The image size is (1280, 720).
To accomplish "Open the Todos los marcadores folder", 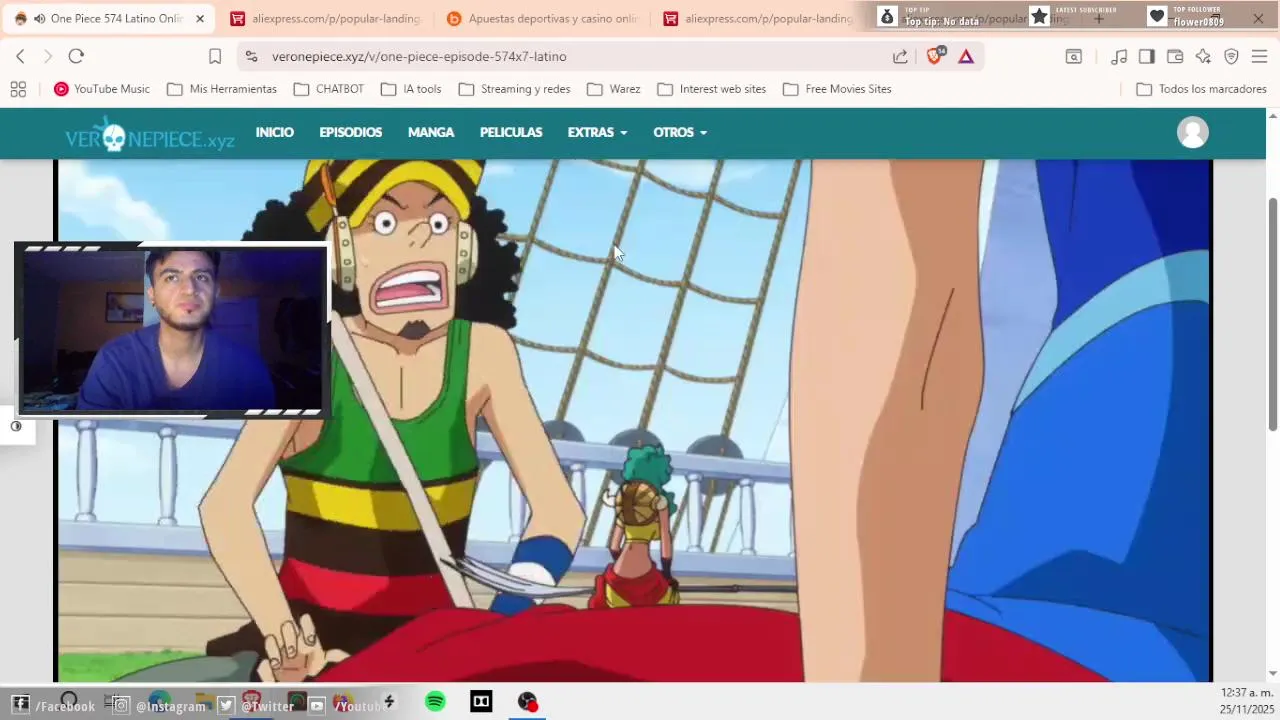I will coord(1201,89).
